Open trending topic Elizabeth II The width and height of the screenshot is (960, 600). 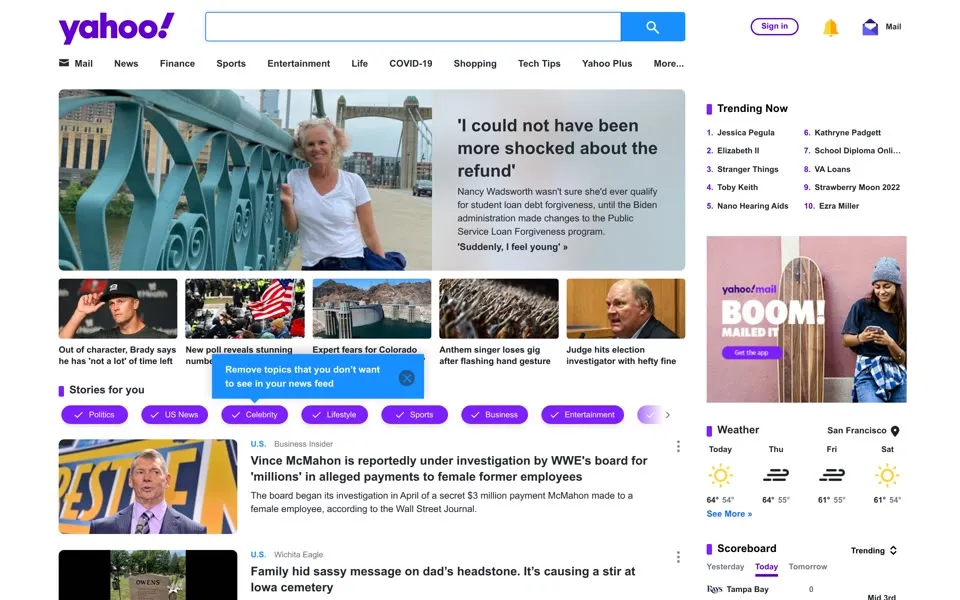(x=738, y=151)
